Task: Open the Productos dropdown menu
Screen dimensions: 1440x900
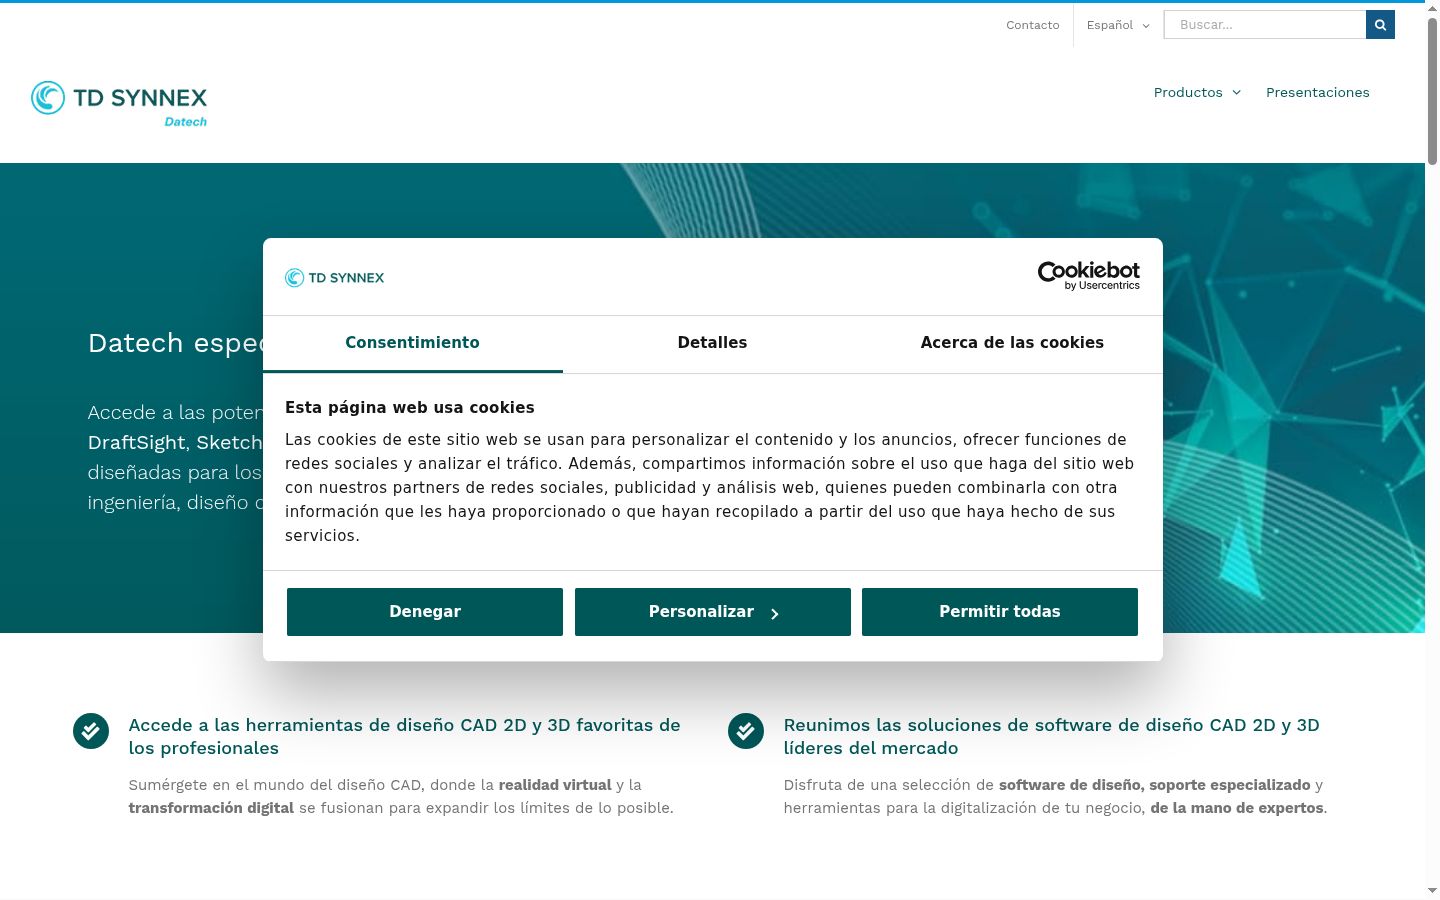Action: click(x=1197, y=92)
